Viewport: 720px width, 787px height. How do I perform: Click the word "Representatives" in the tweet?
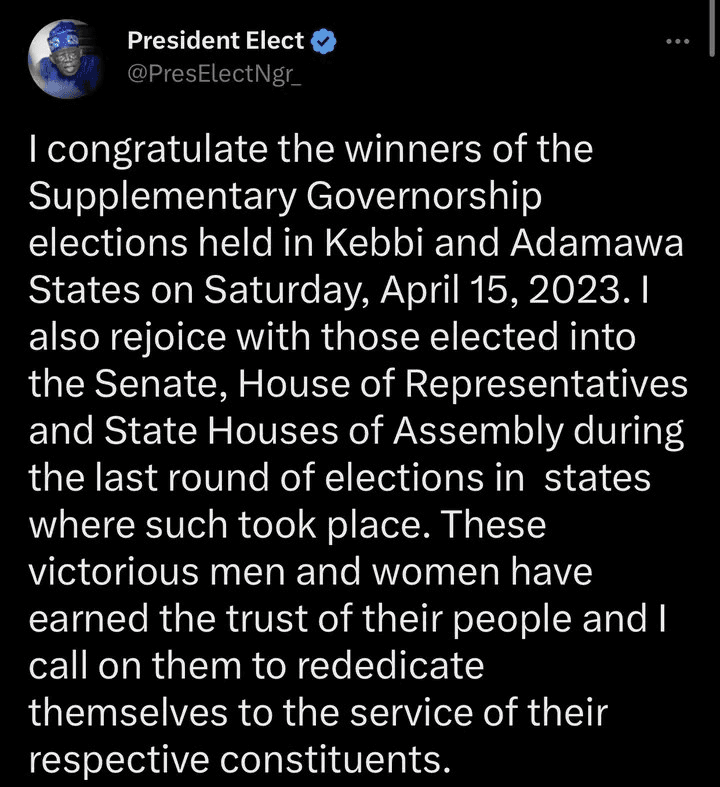pos(546,385)
